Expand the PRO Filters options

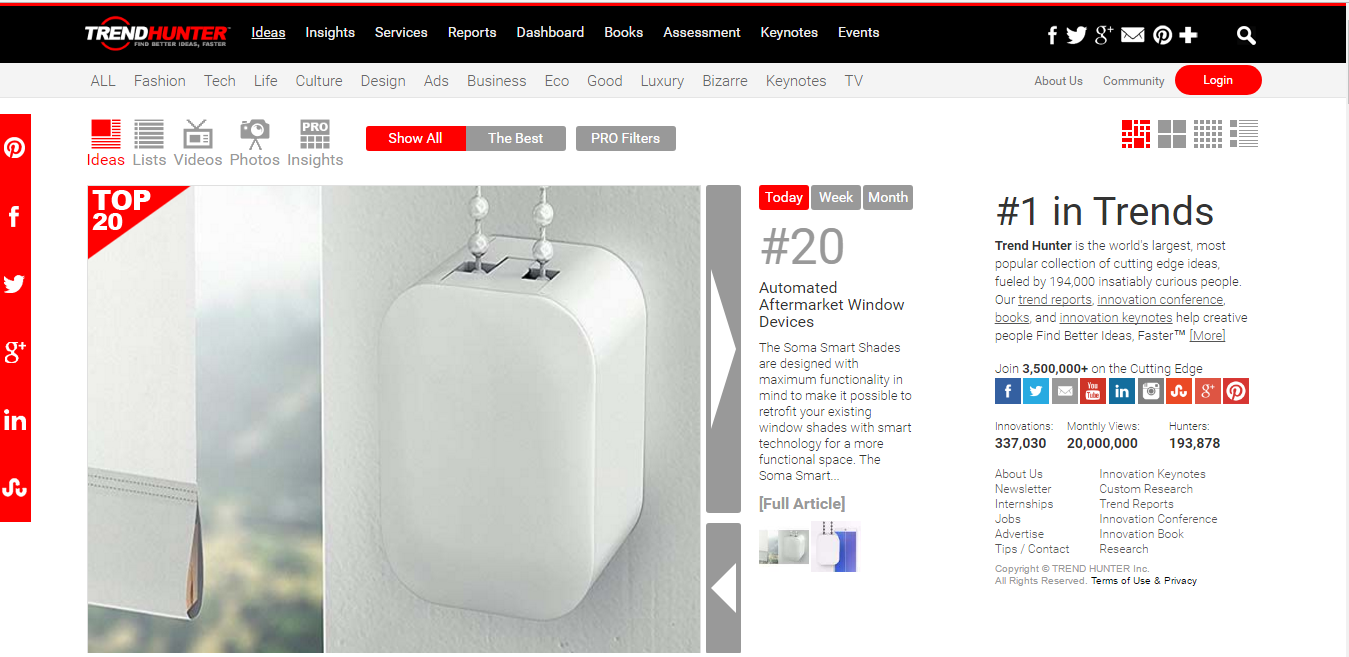(x=626, y=138)
